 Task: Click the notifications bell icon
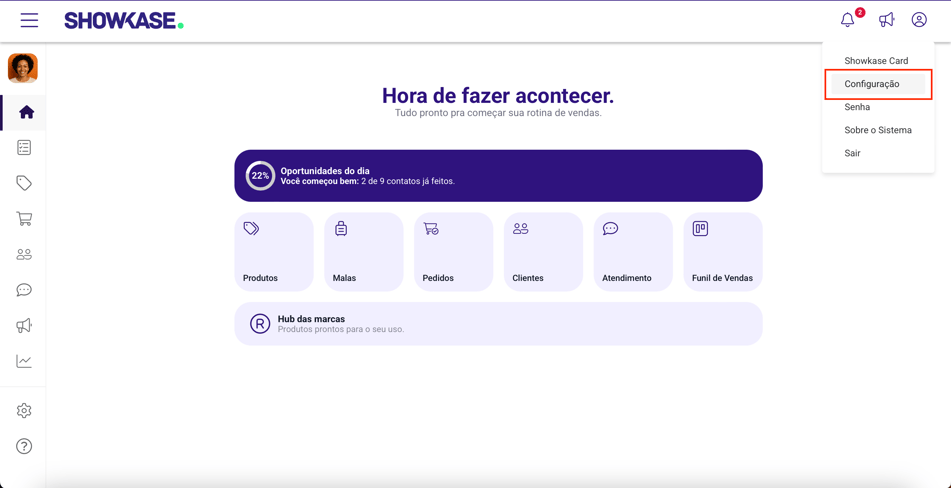click(x=848, y=20)
